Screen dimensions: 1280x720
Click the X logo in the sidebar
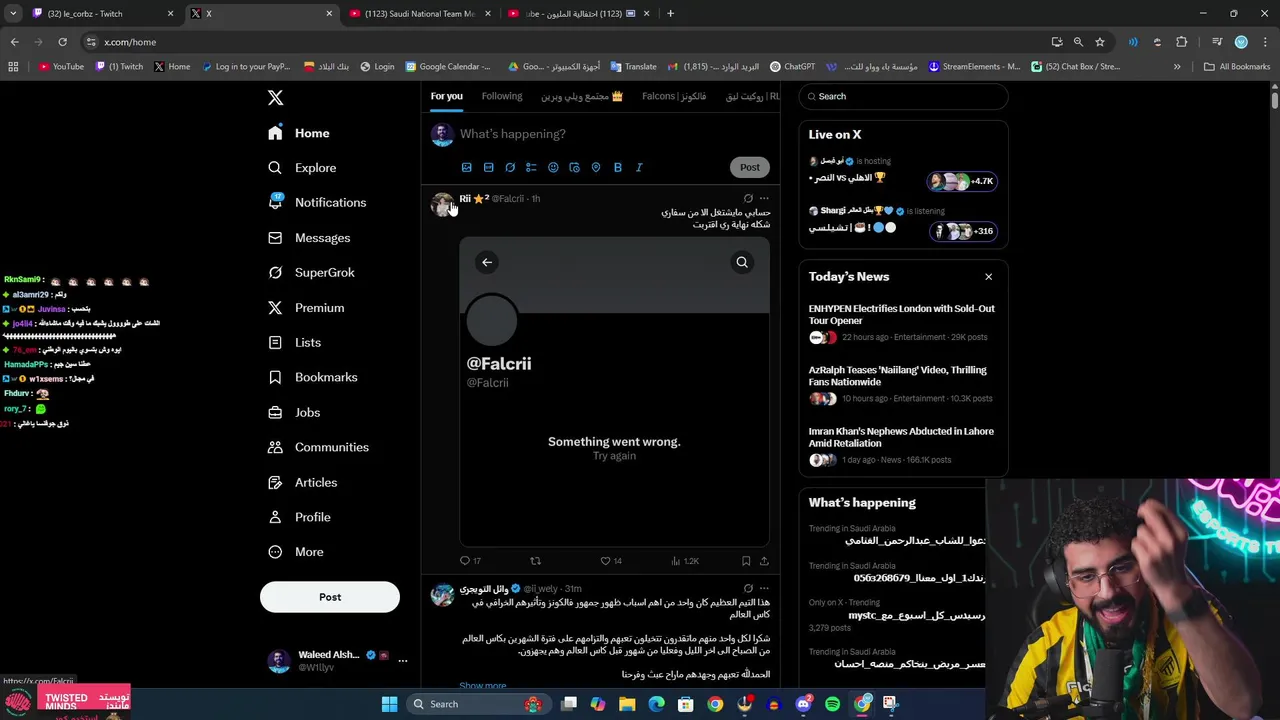(x=276, y=97)
